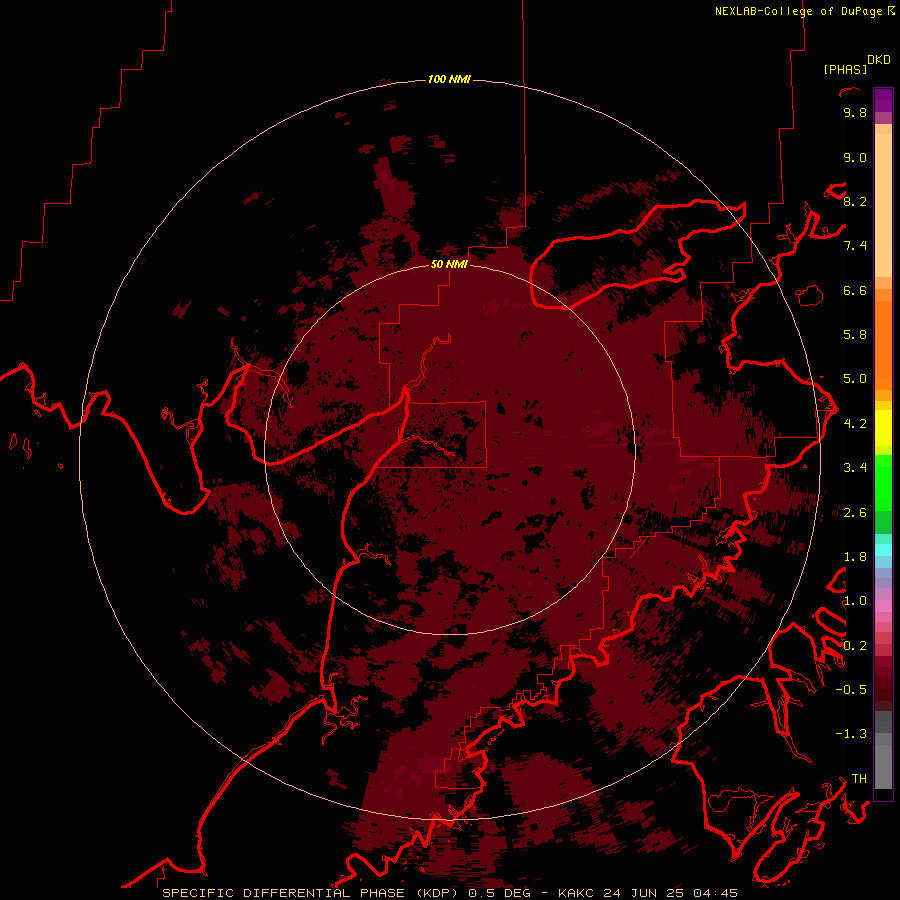Image resolution: width=900 pixels, height=900 pixels.
Task: Click the [PHAS] legend heading
Action: (845, 69)
